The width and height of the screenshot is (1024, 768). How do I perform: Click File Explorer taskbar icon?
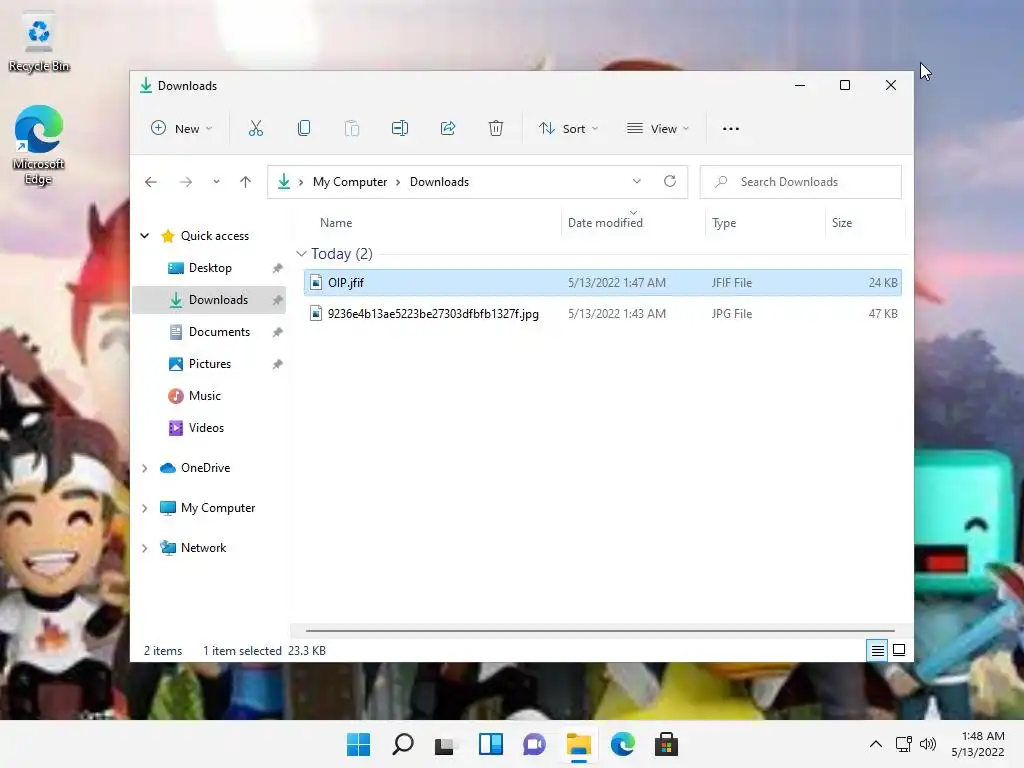[579, 744]
